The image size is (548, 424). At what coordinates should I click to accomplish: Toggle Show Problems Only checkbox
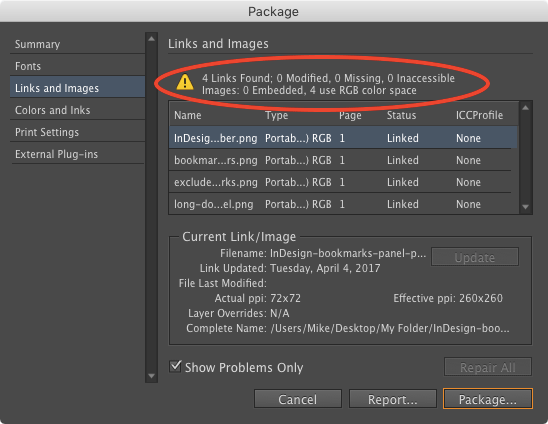click(x=175, y=367)
